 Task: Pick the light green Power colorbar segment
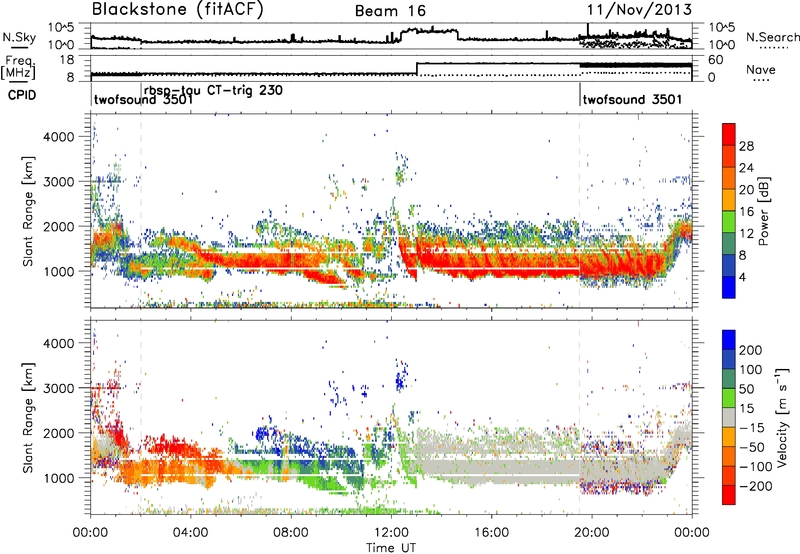(x=729, y=222)
